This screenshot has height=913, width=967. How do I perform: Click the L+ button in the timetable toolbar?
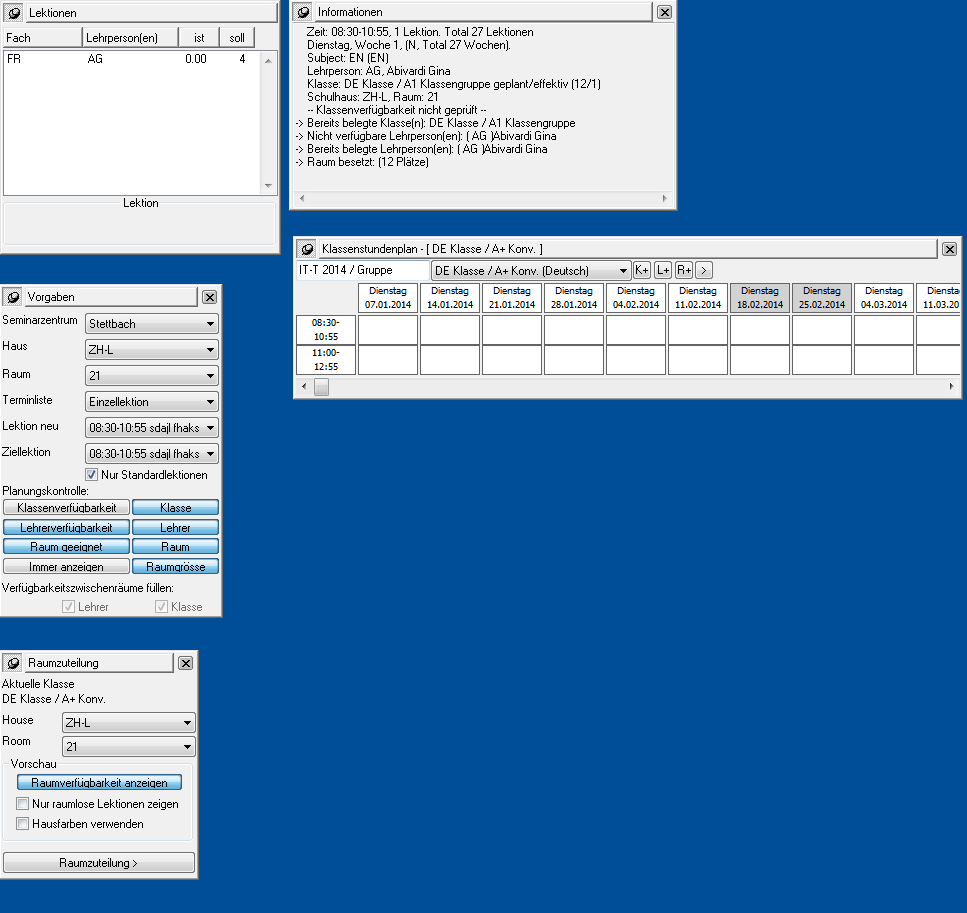point(663,270)
